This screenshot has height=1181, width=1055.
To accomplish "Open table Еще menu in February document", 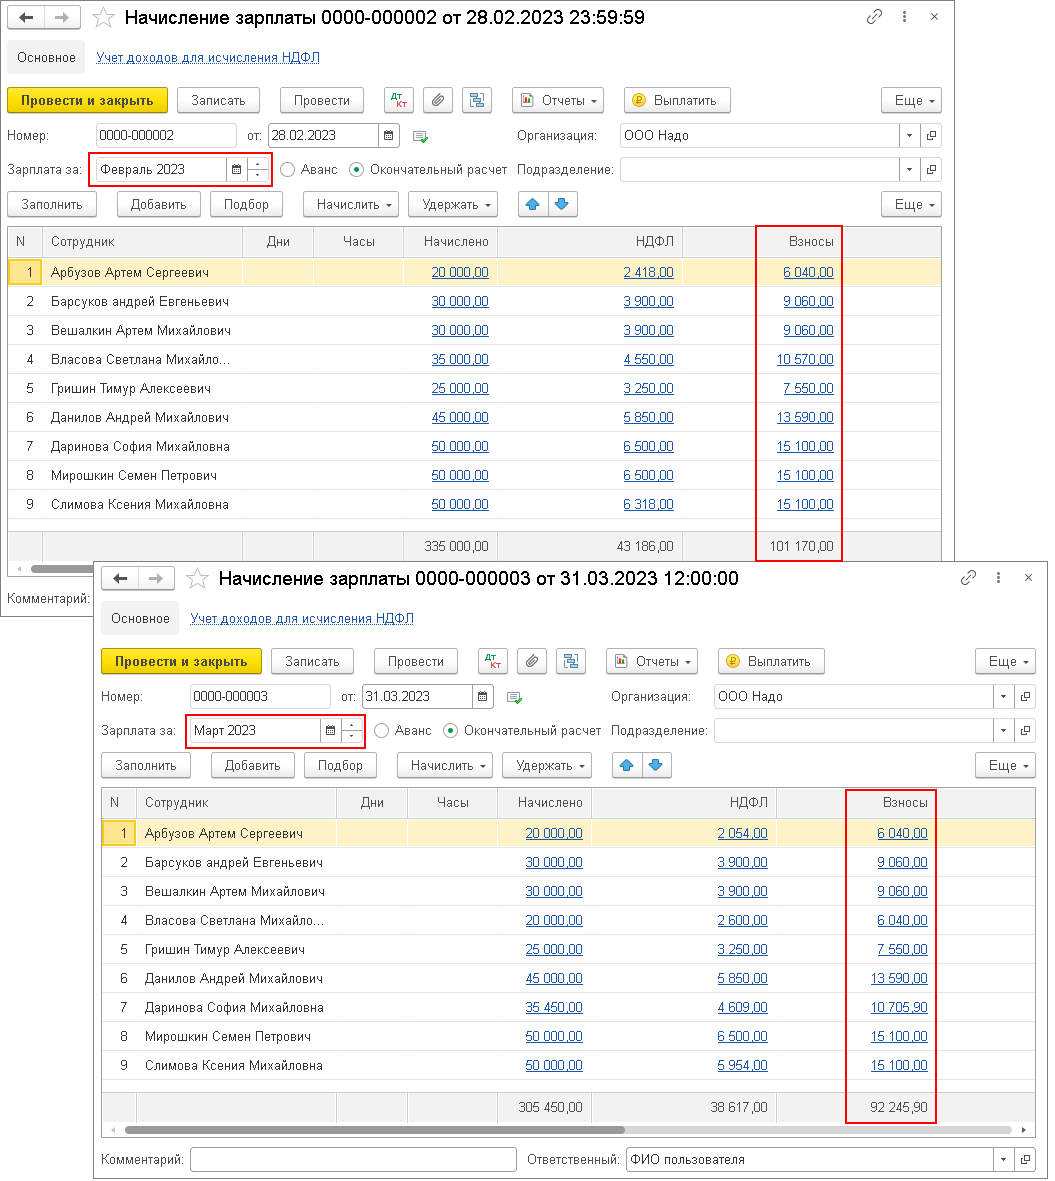I will (912, 204).
